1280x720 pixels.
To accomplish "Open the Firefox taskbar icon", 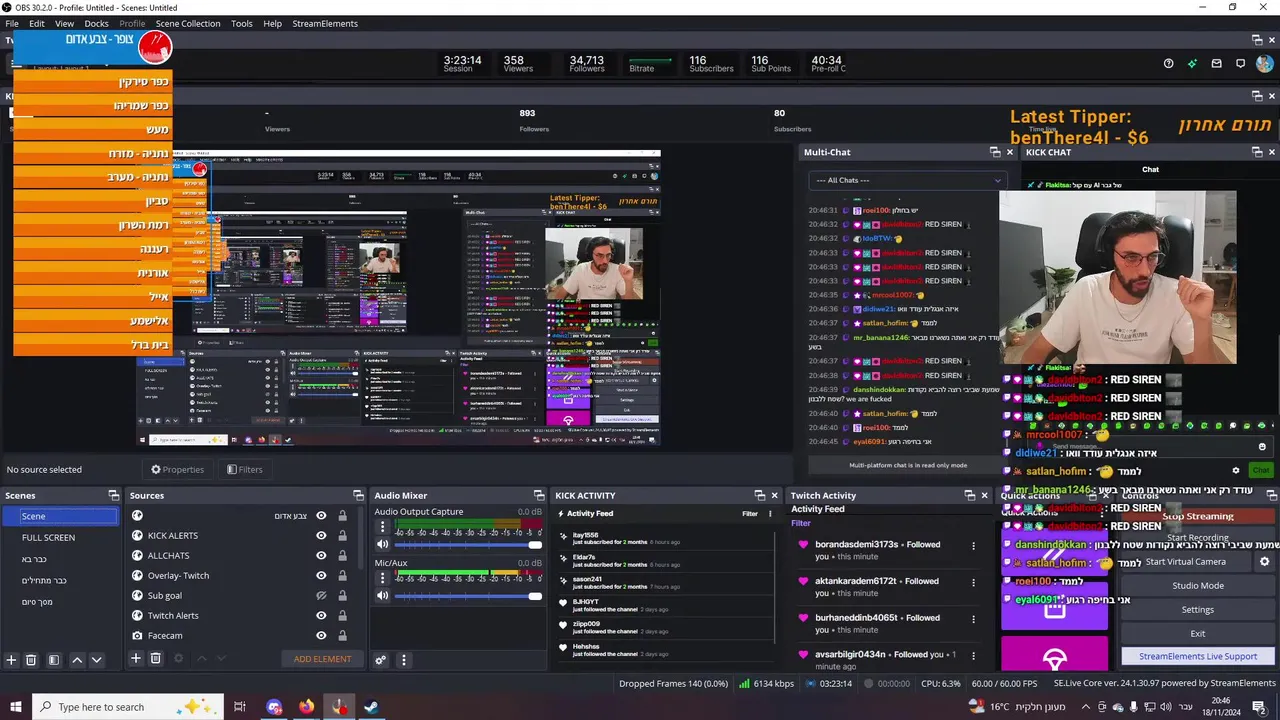I will click(x=306, y=707).
